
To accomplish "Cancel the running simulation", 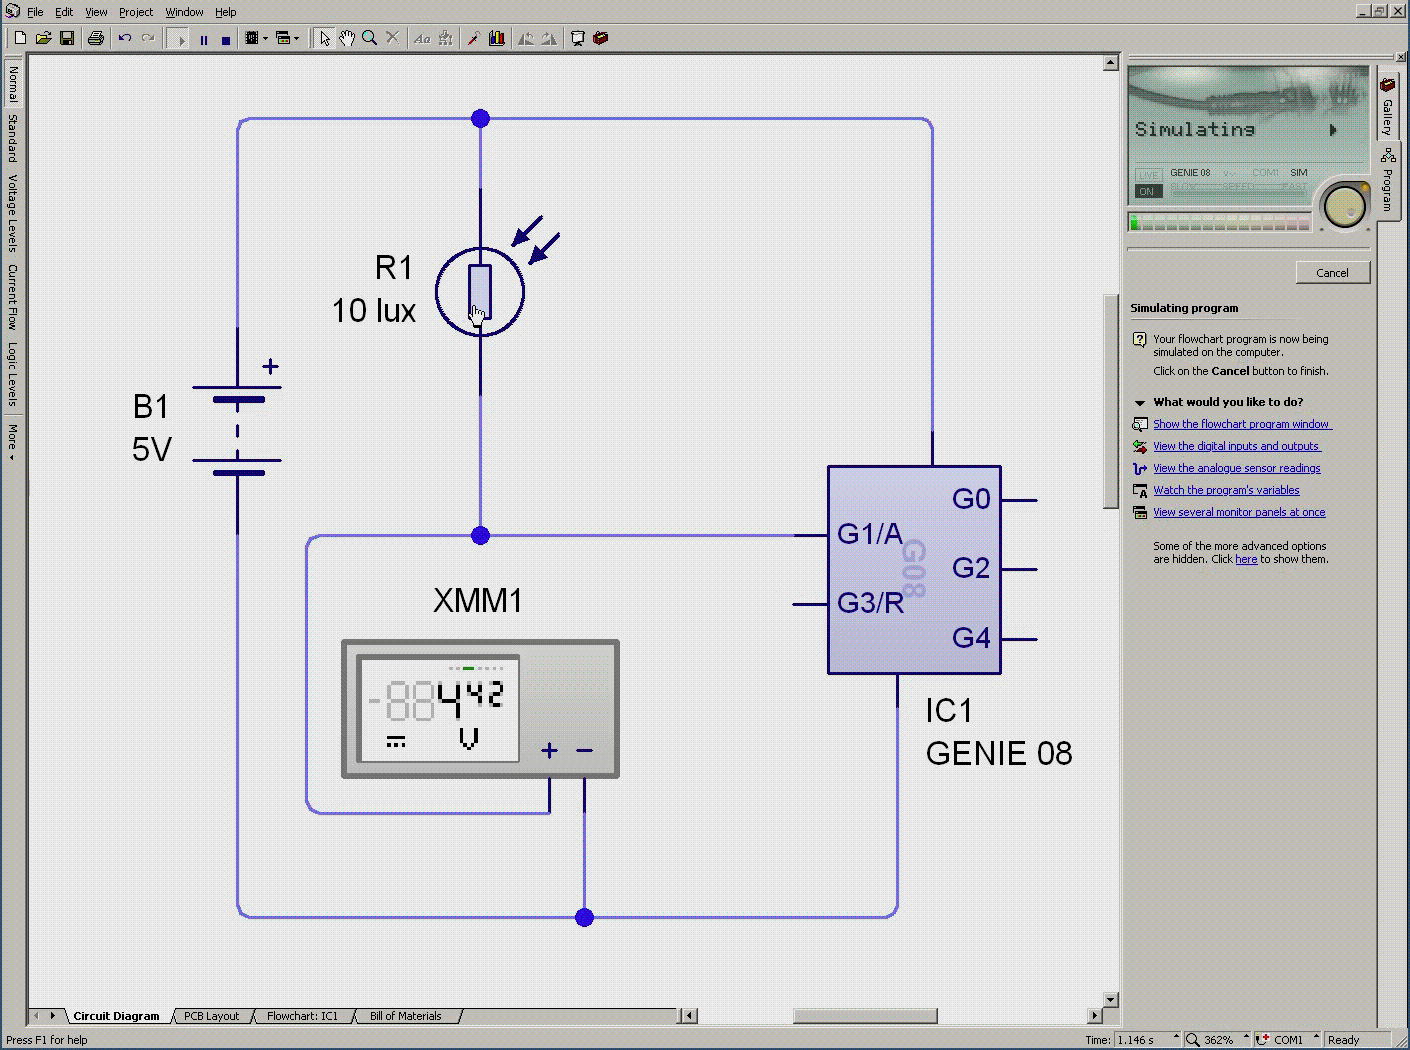I will [1332, 273].
